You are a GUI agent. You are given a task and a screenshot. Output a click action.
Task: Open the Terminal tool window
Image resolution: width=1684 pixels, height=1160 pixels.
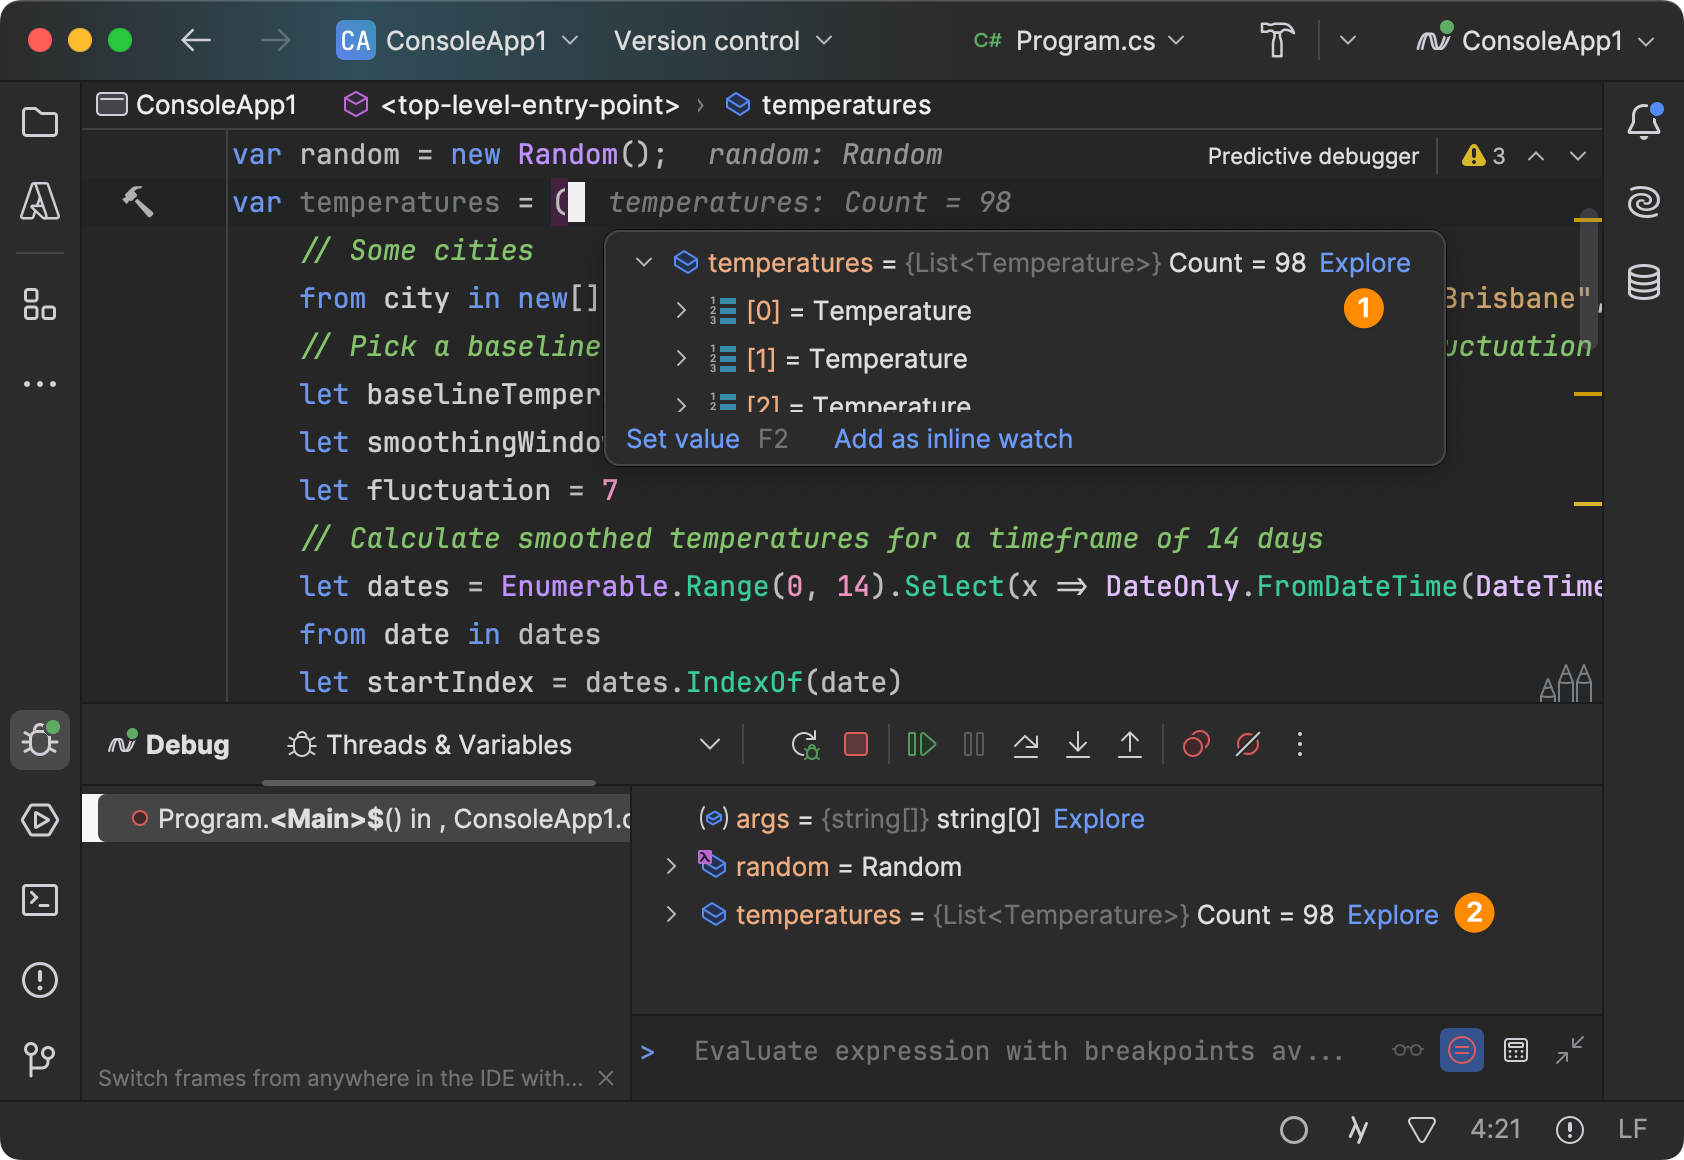coord(40,900)
